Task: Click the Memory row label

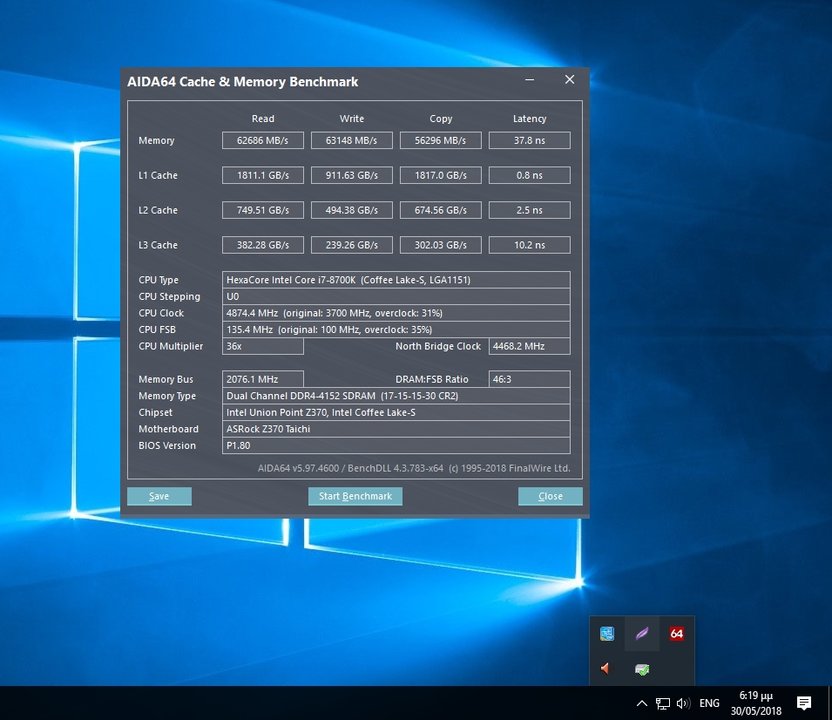Action: (x=156, y=141)
